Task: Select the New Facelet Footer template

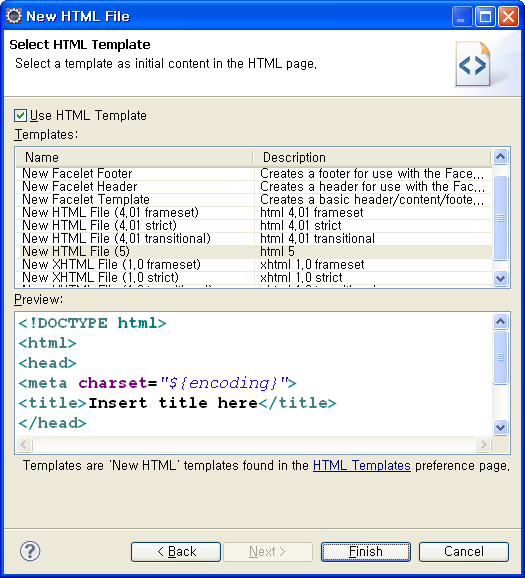Action: click(x=254, y=173)
